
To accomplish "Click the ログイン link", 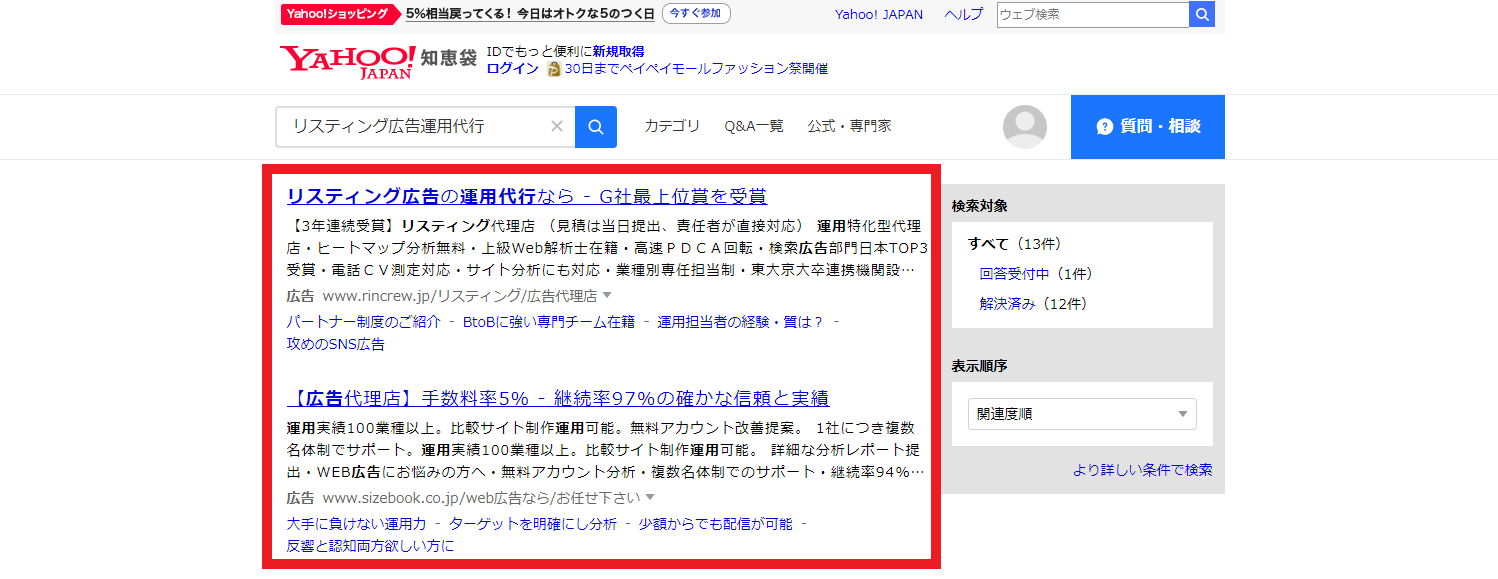I will pyautogui.click(x=512, y=69).
